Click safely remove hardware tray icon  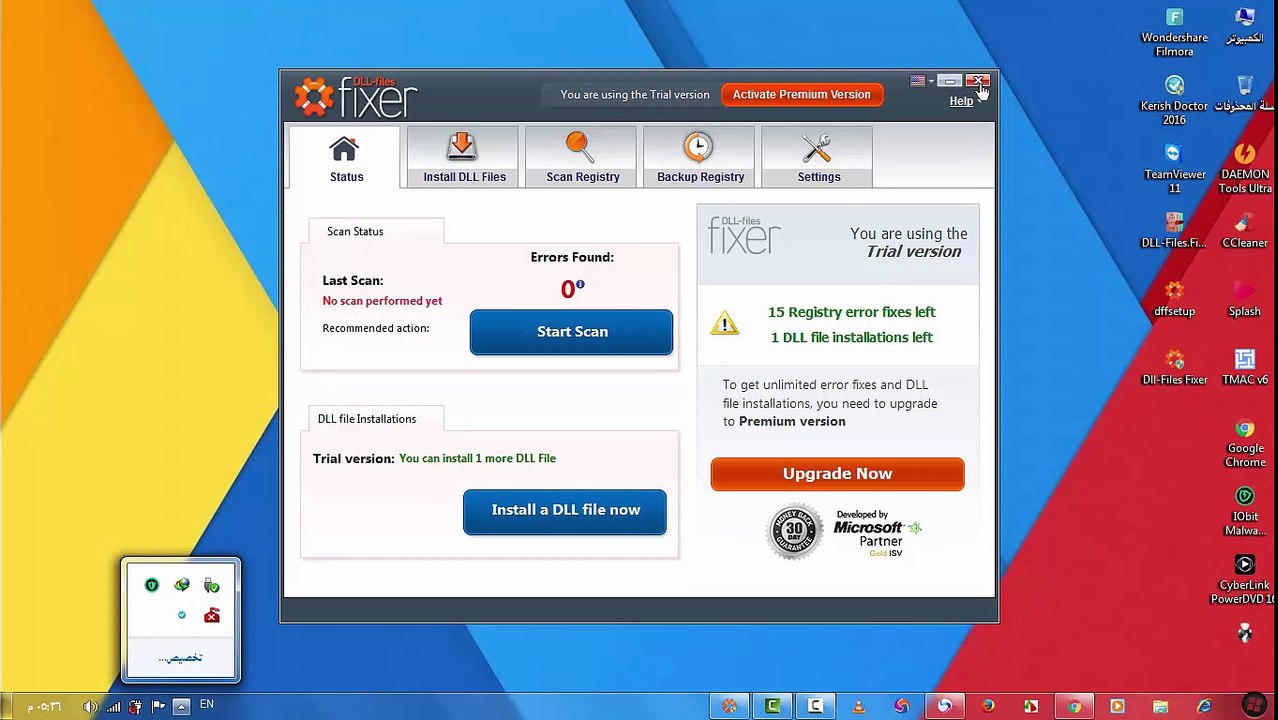click(x=211, y=585)
